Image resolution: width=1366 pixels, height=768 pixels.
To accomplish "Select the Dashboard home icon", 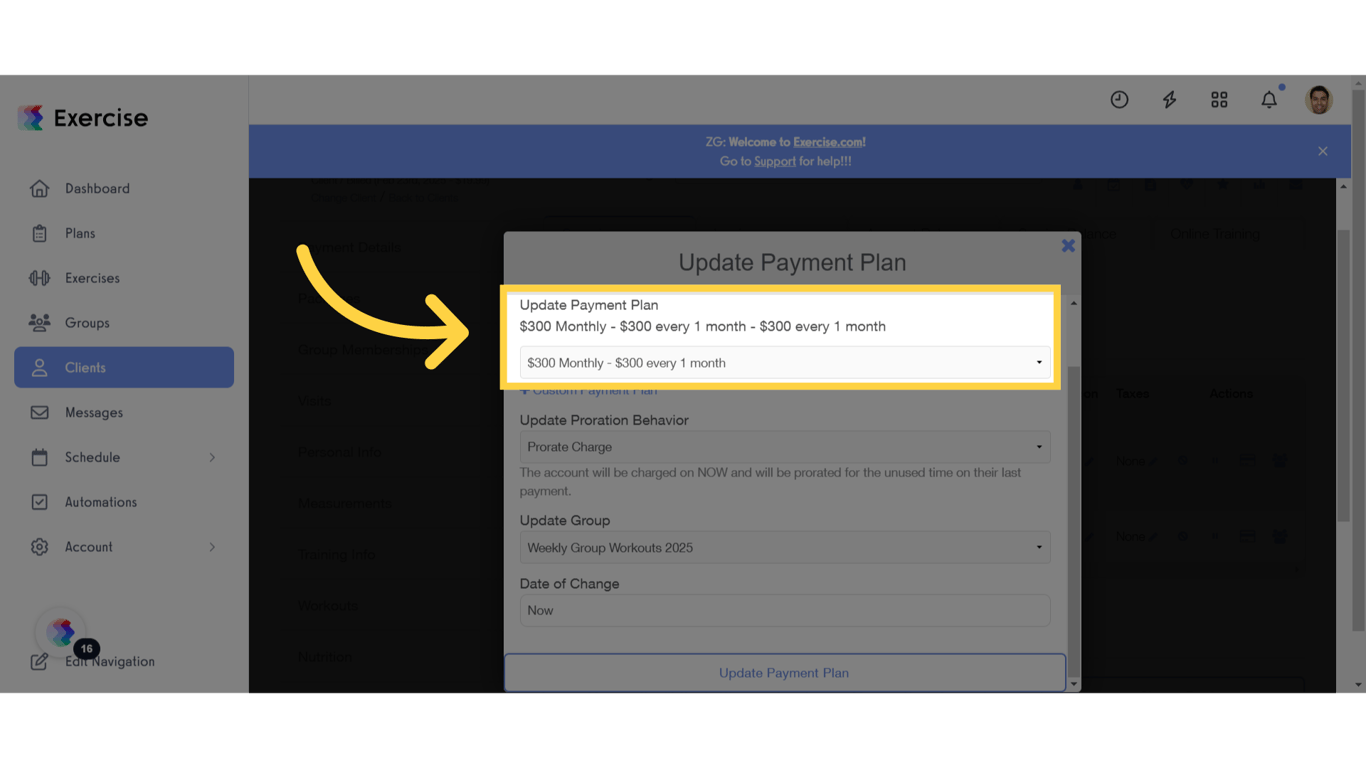I will point(39,188).
